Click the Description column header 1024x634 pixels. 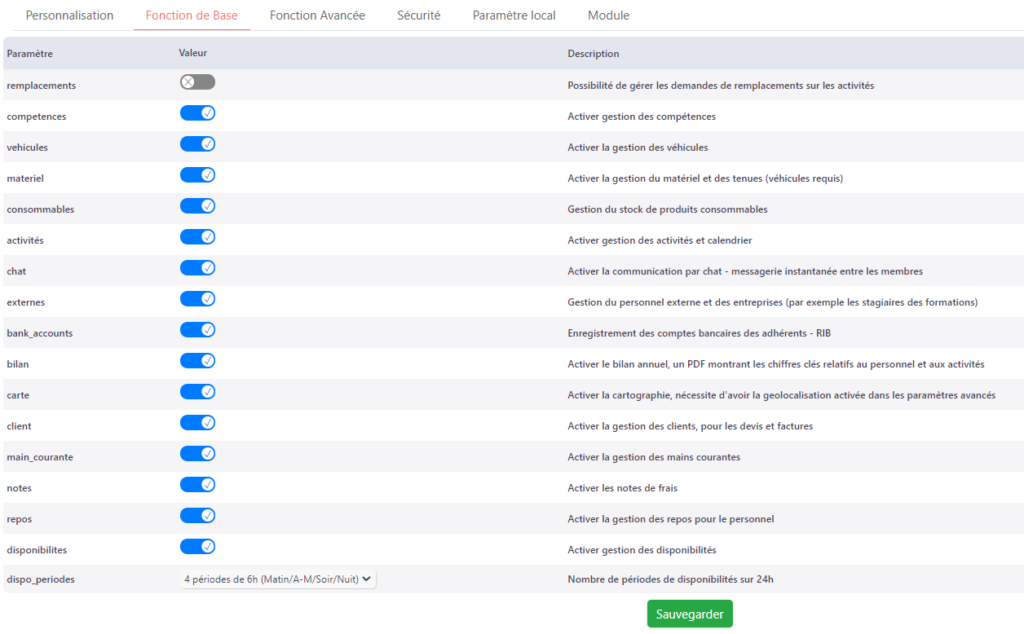(x=593, y=54)
